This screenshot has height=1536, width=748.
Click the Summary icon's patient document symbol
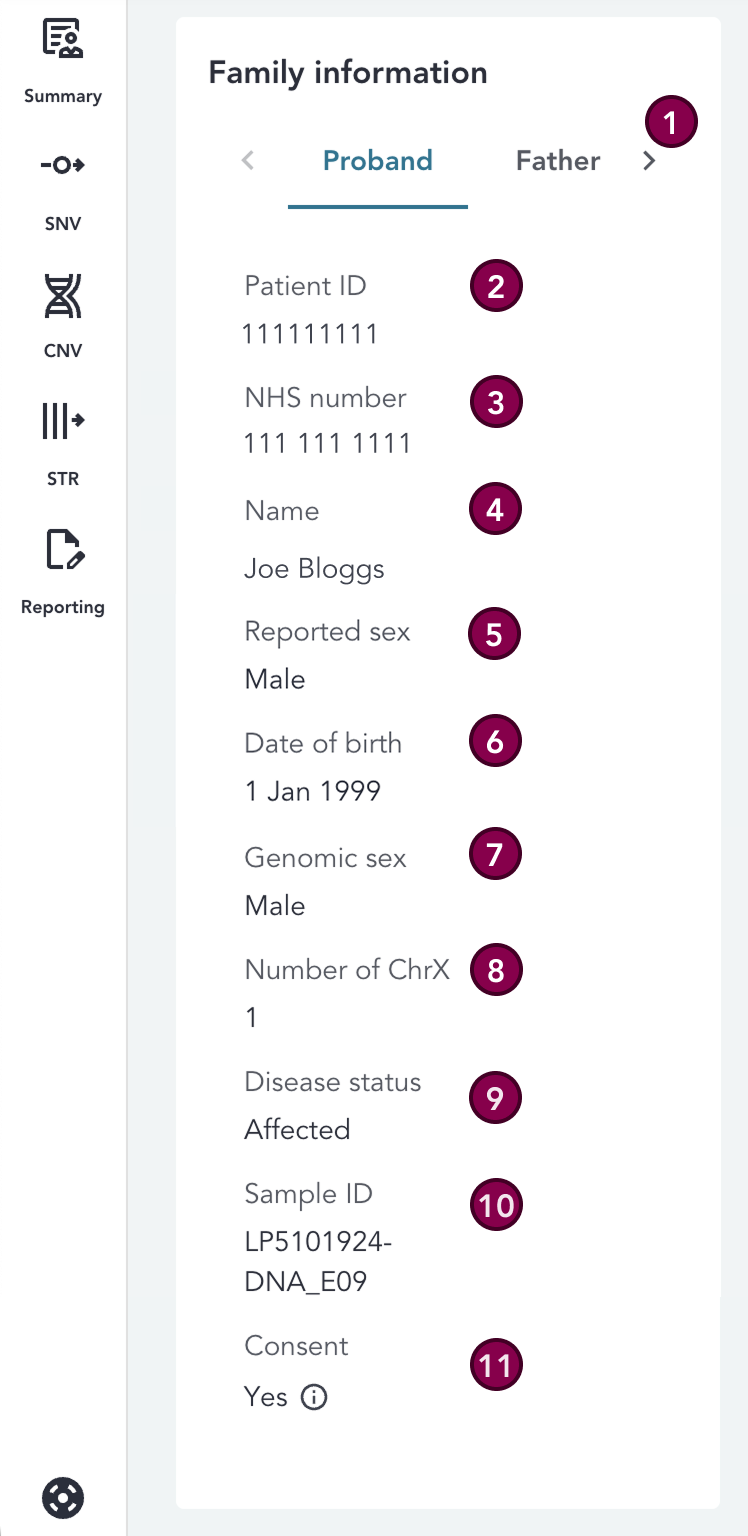(x=62, y=38)
